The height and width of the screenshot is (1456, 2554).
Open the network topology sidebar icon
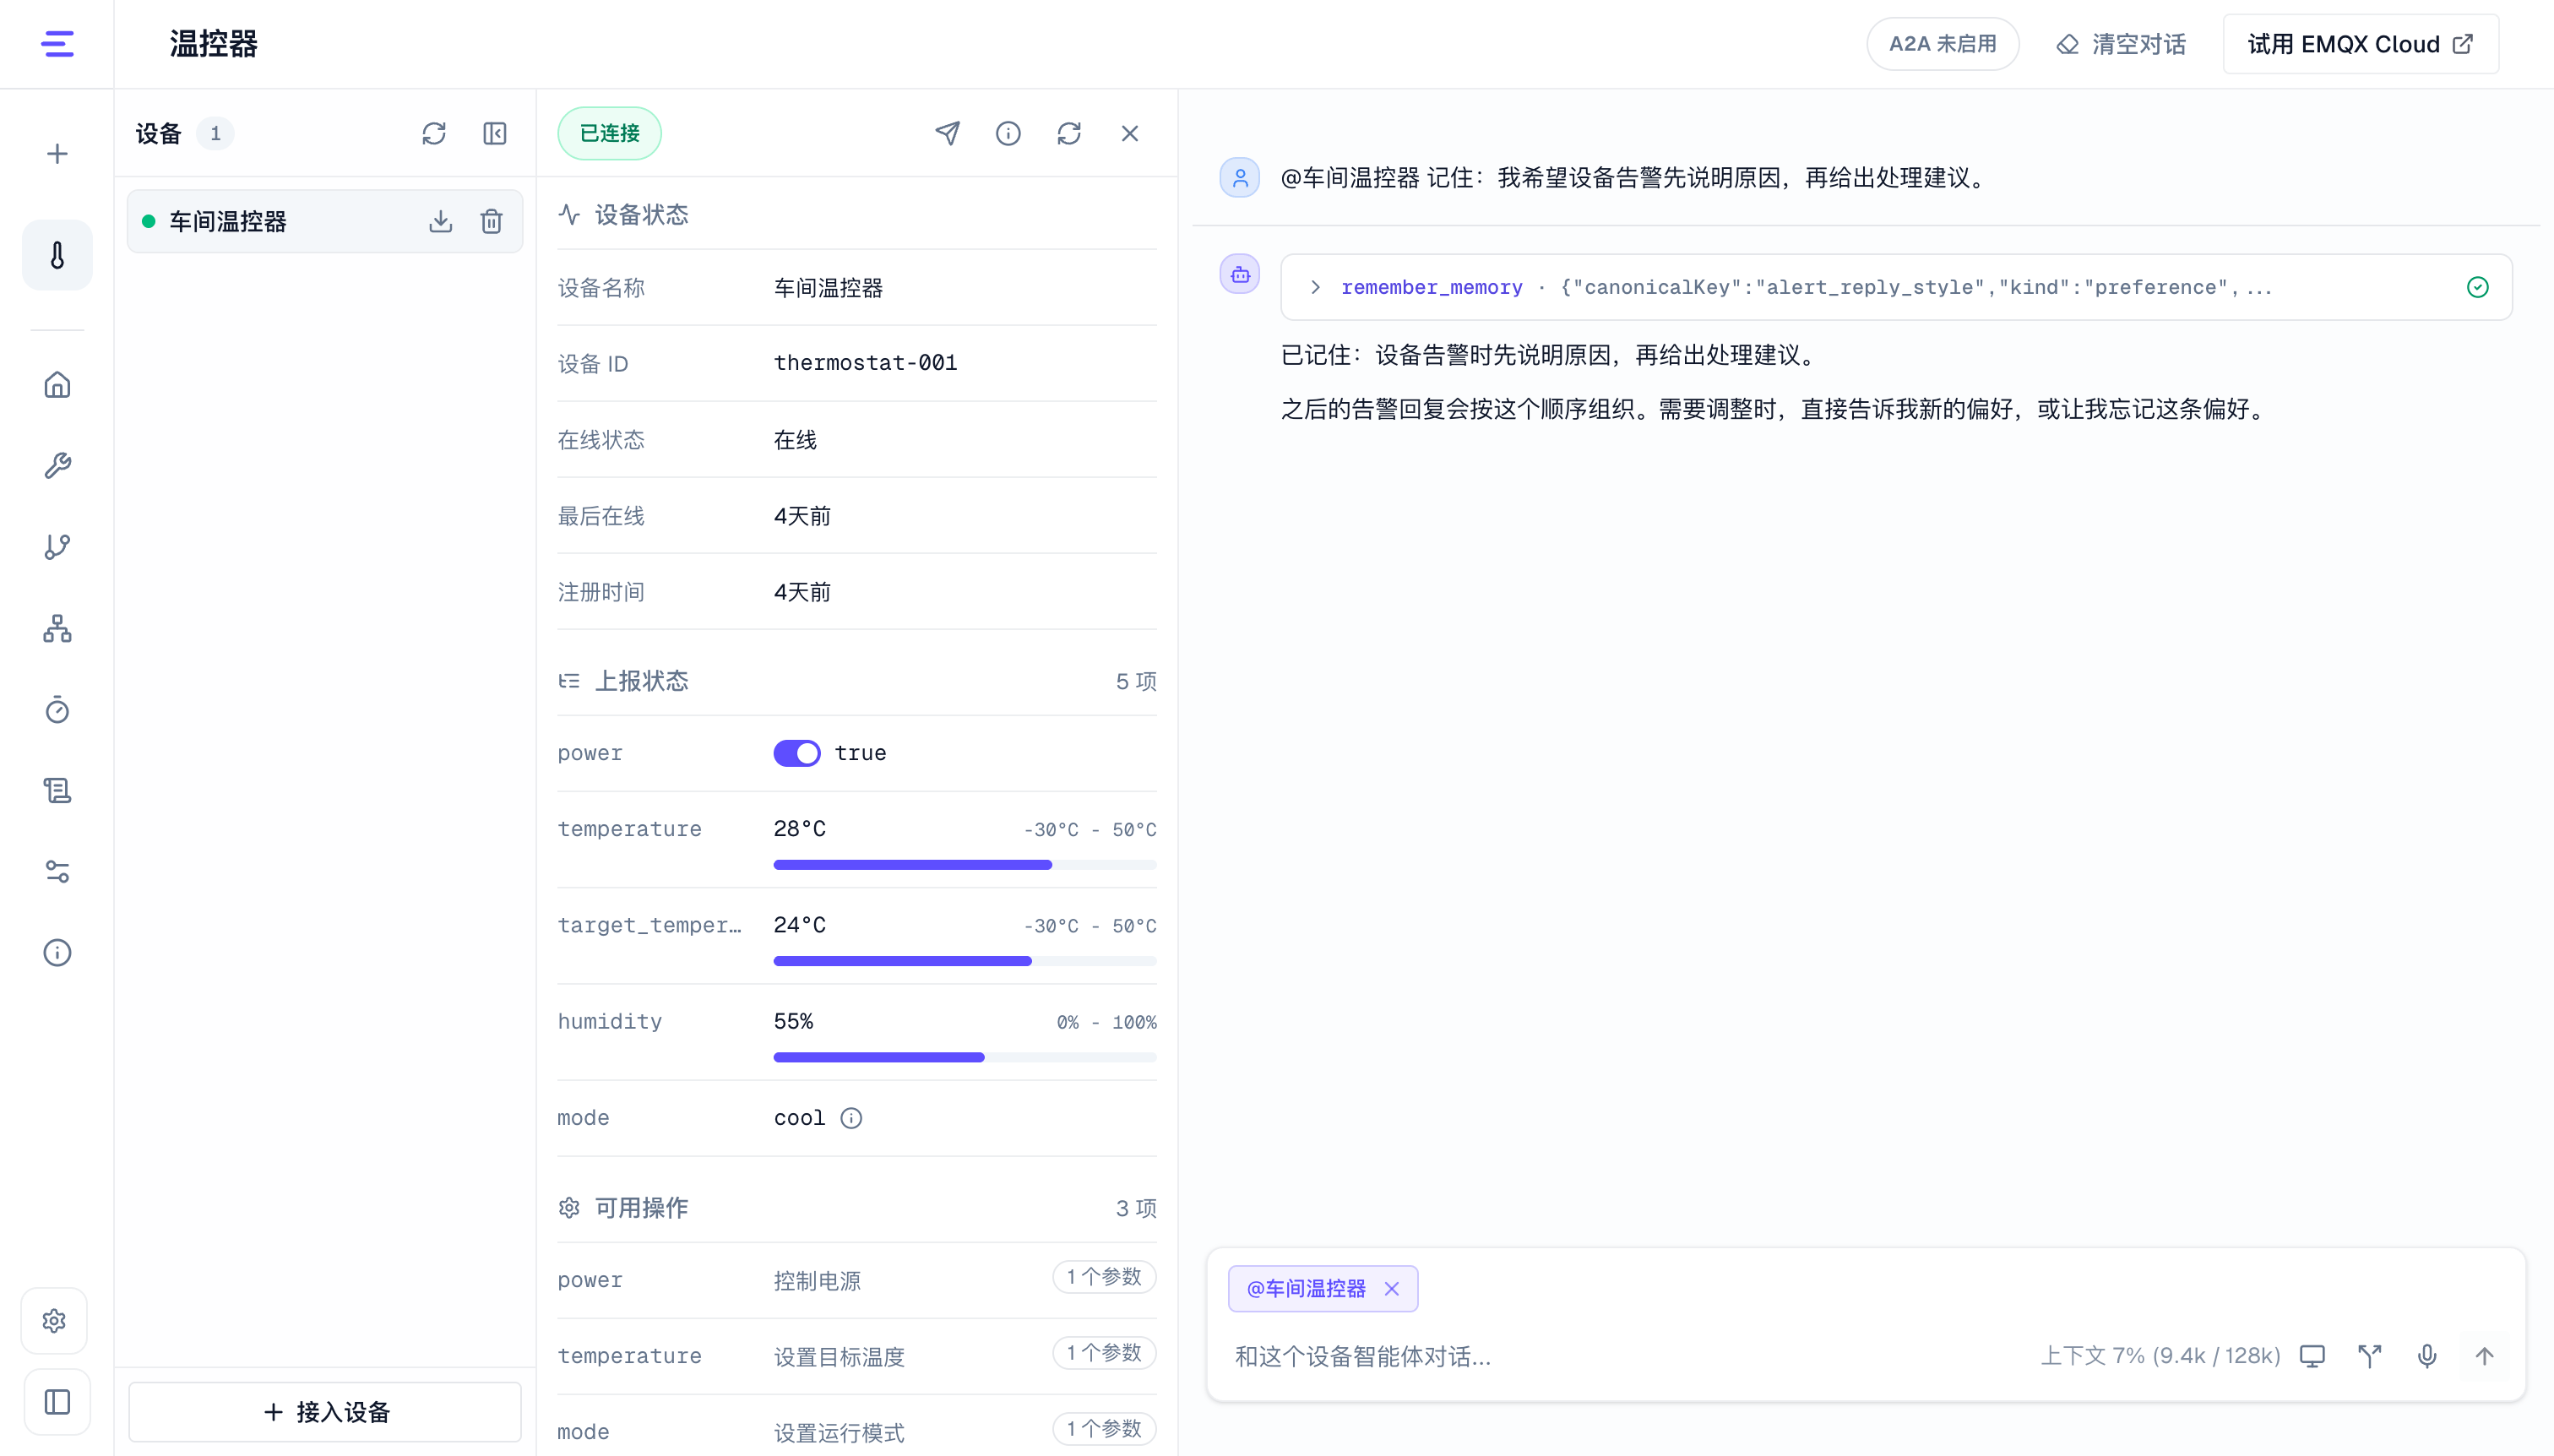coord(57,628)
